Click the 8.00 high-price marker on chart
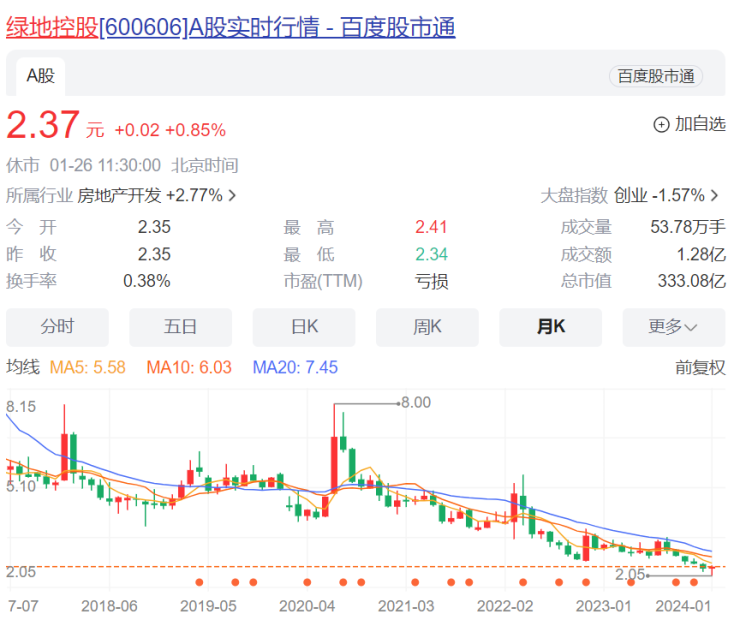The width and height of the screenshot is (740, 620). tap(416, 402)
